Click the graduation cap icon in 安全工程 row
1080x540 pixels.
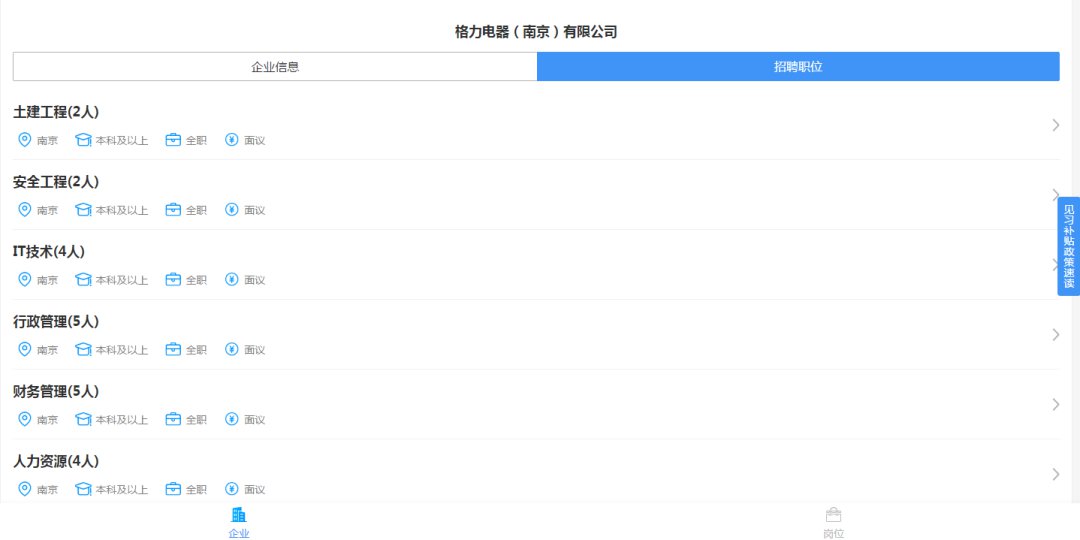tap(83, 209)
